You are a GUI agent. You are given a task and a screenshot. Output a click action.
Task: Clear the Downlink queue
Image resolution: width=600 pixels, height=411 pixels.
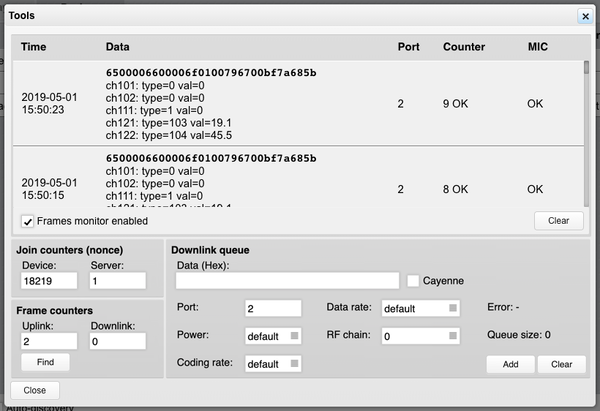pyautogui.click(x=561, y=364)
